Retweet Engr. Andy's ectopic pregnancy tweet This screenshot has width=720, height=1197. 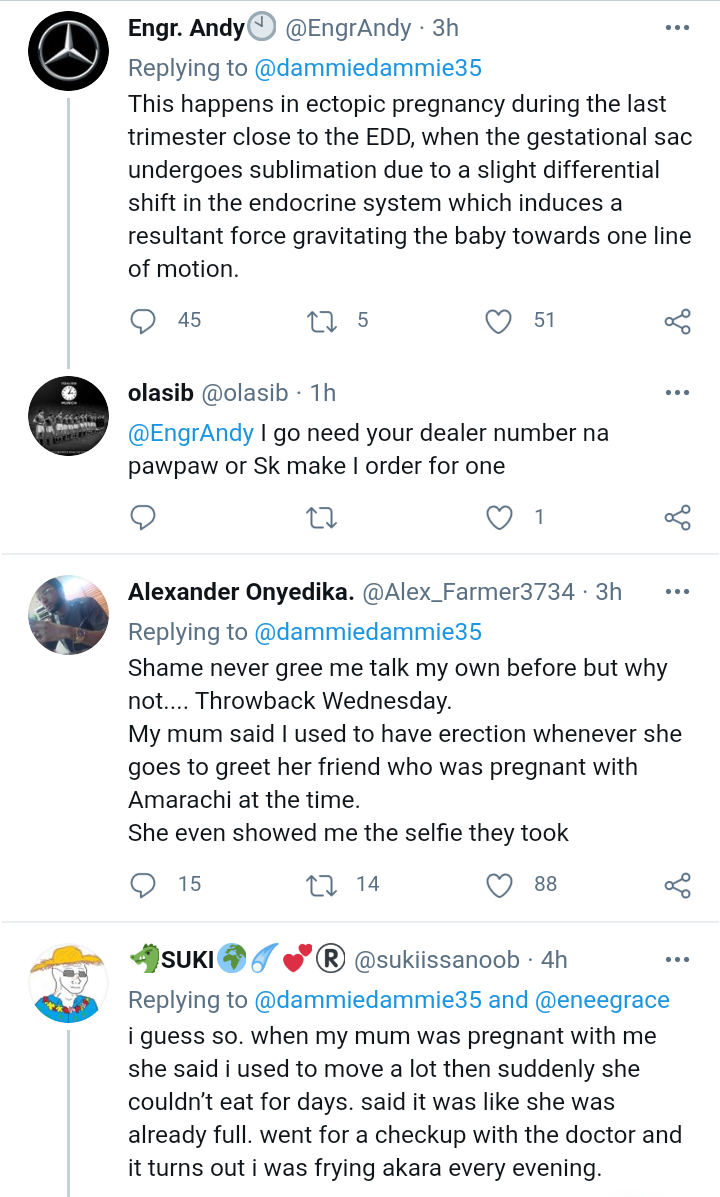click(322, 320)
